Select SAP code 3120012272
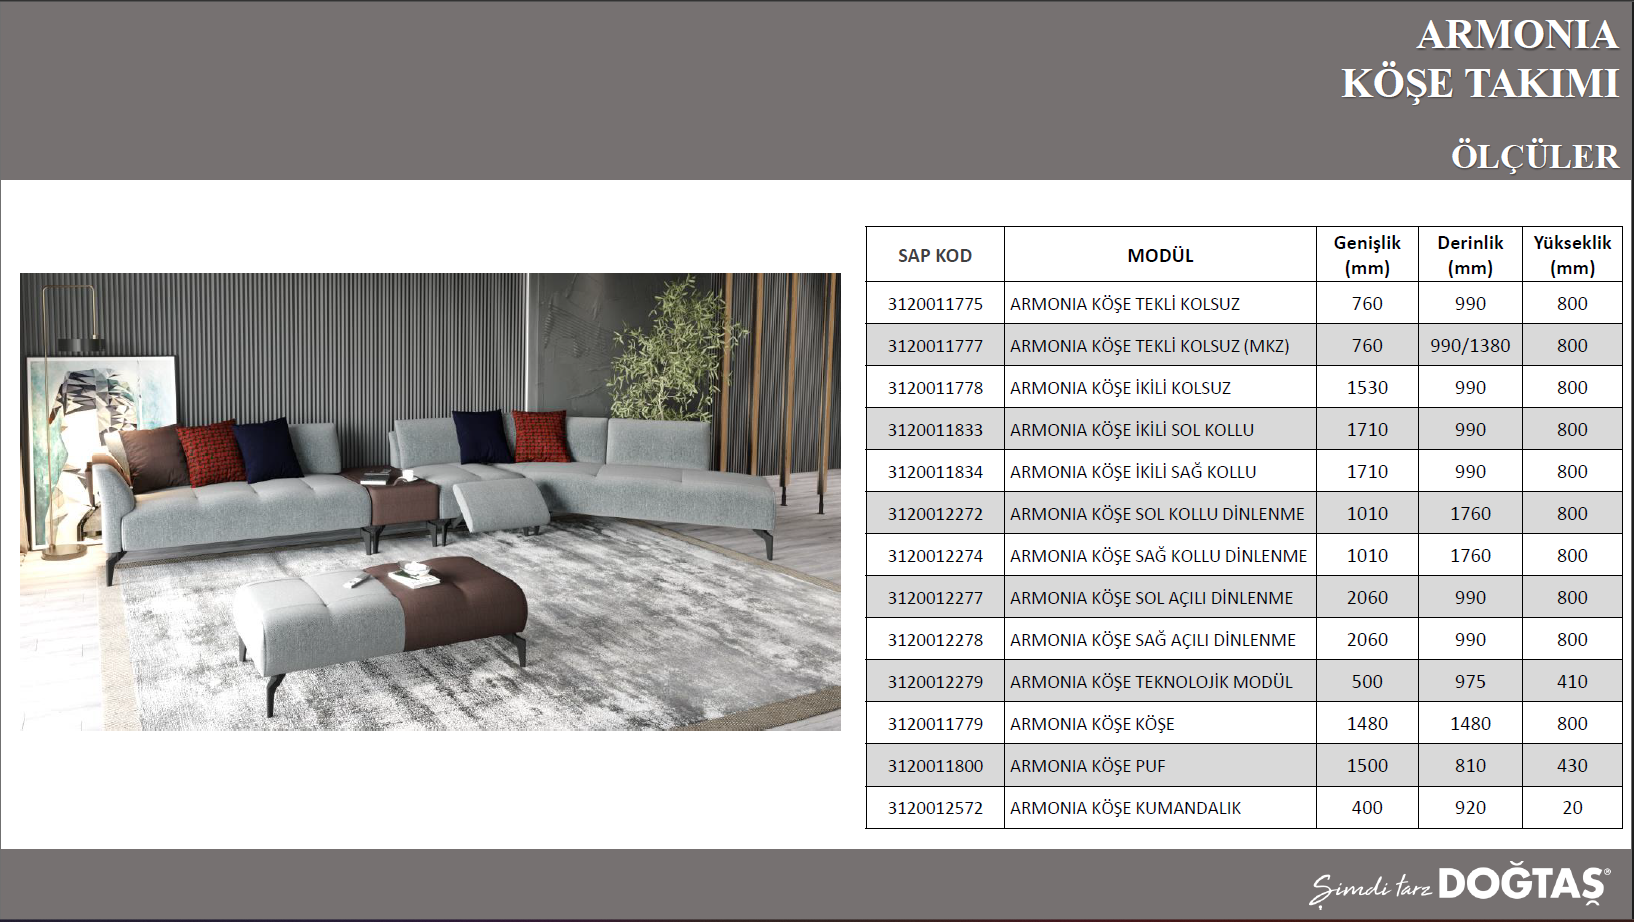Screen dimensions: 1634x922 coord(935,514)
